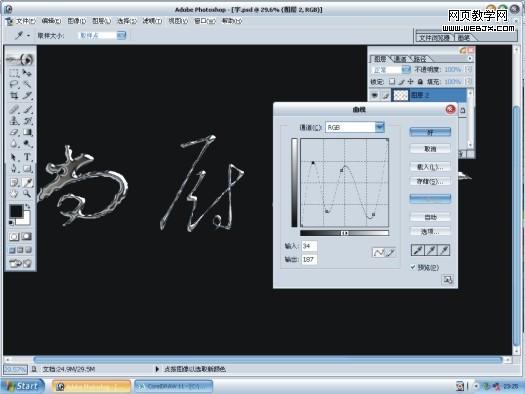The image size is (525, 394).
Task: Select the Blur tool
Action: (x=14, y=144)
